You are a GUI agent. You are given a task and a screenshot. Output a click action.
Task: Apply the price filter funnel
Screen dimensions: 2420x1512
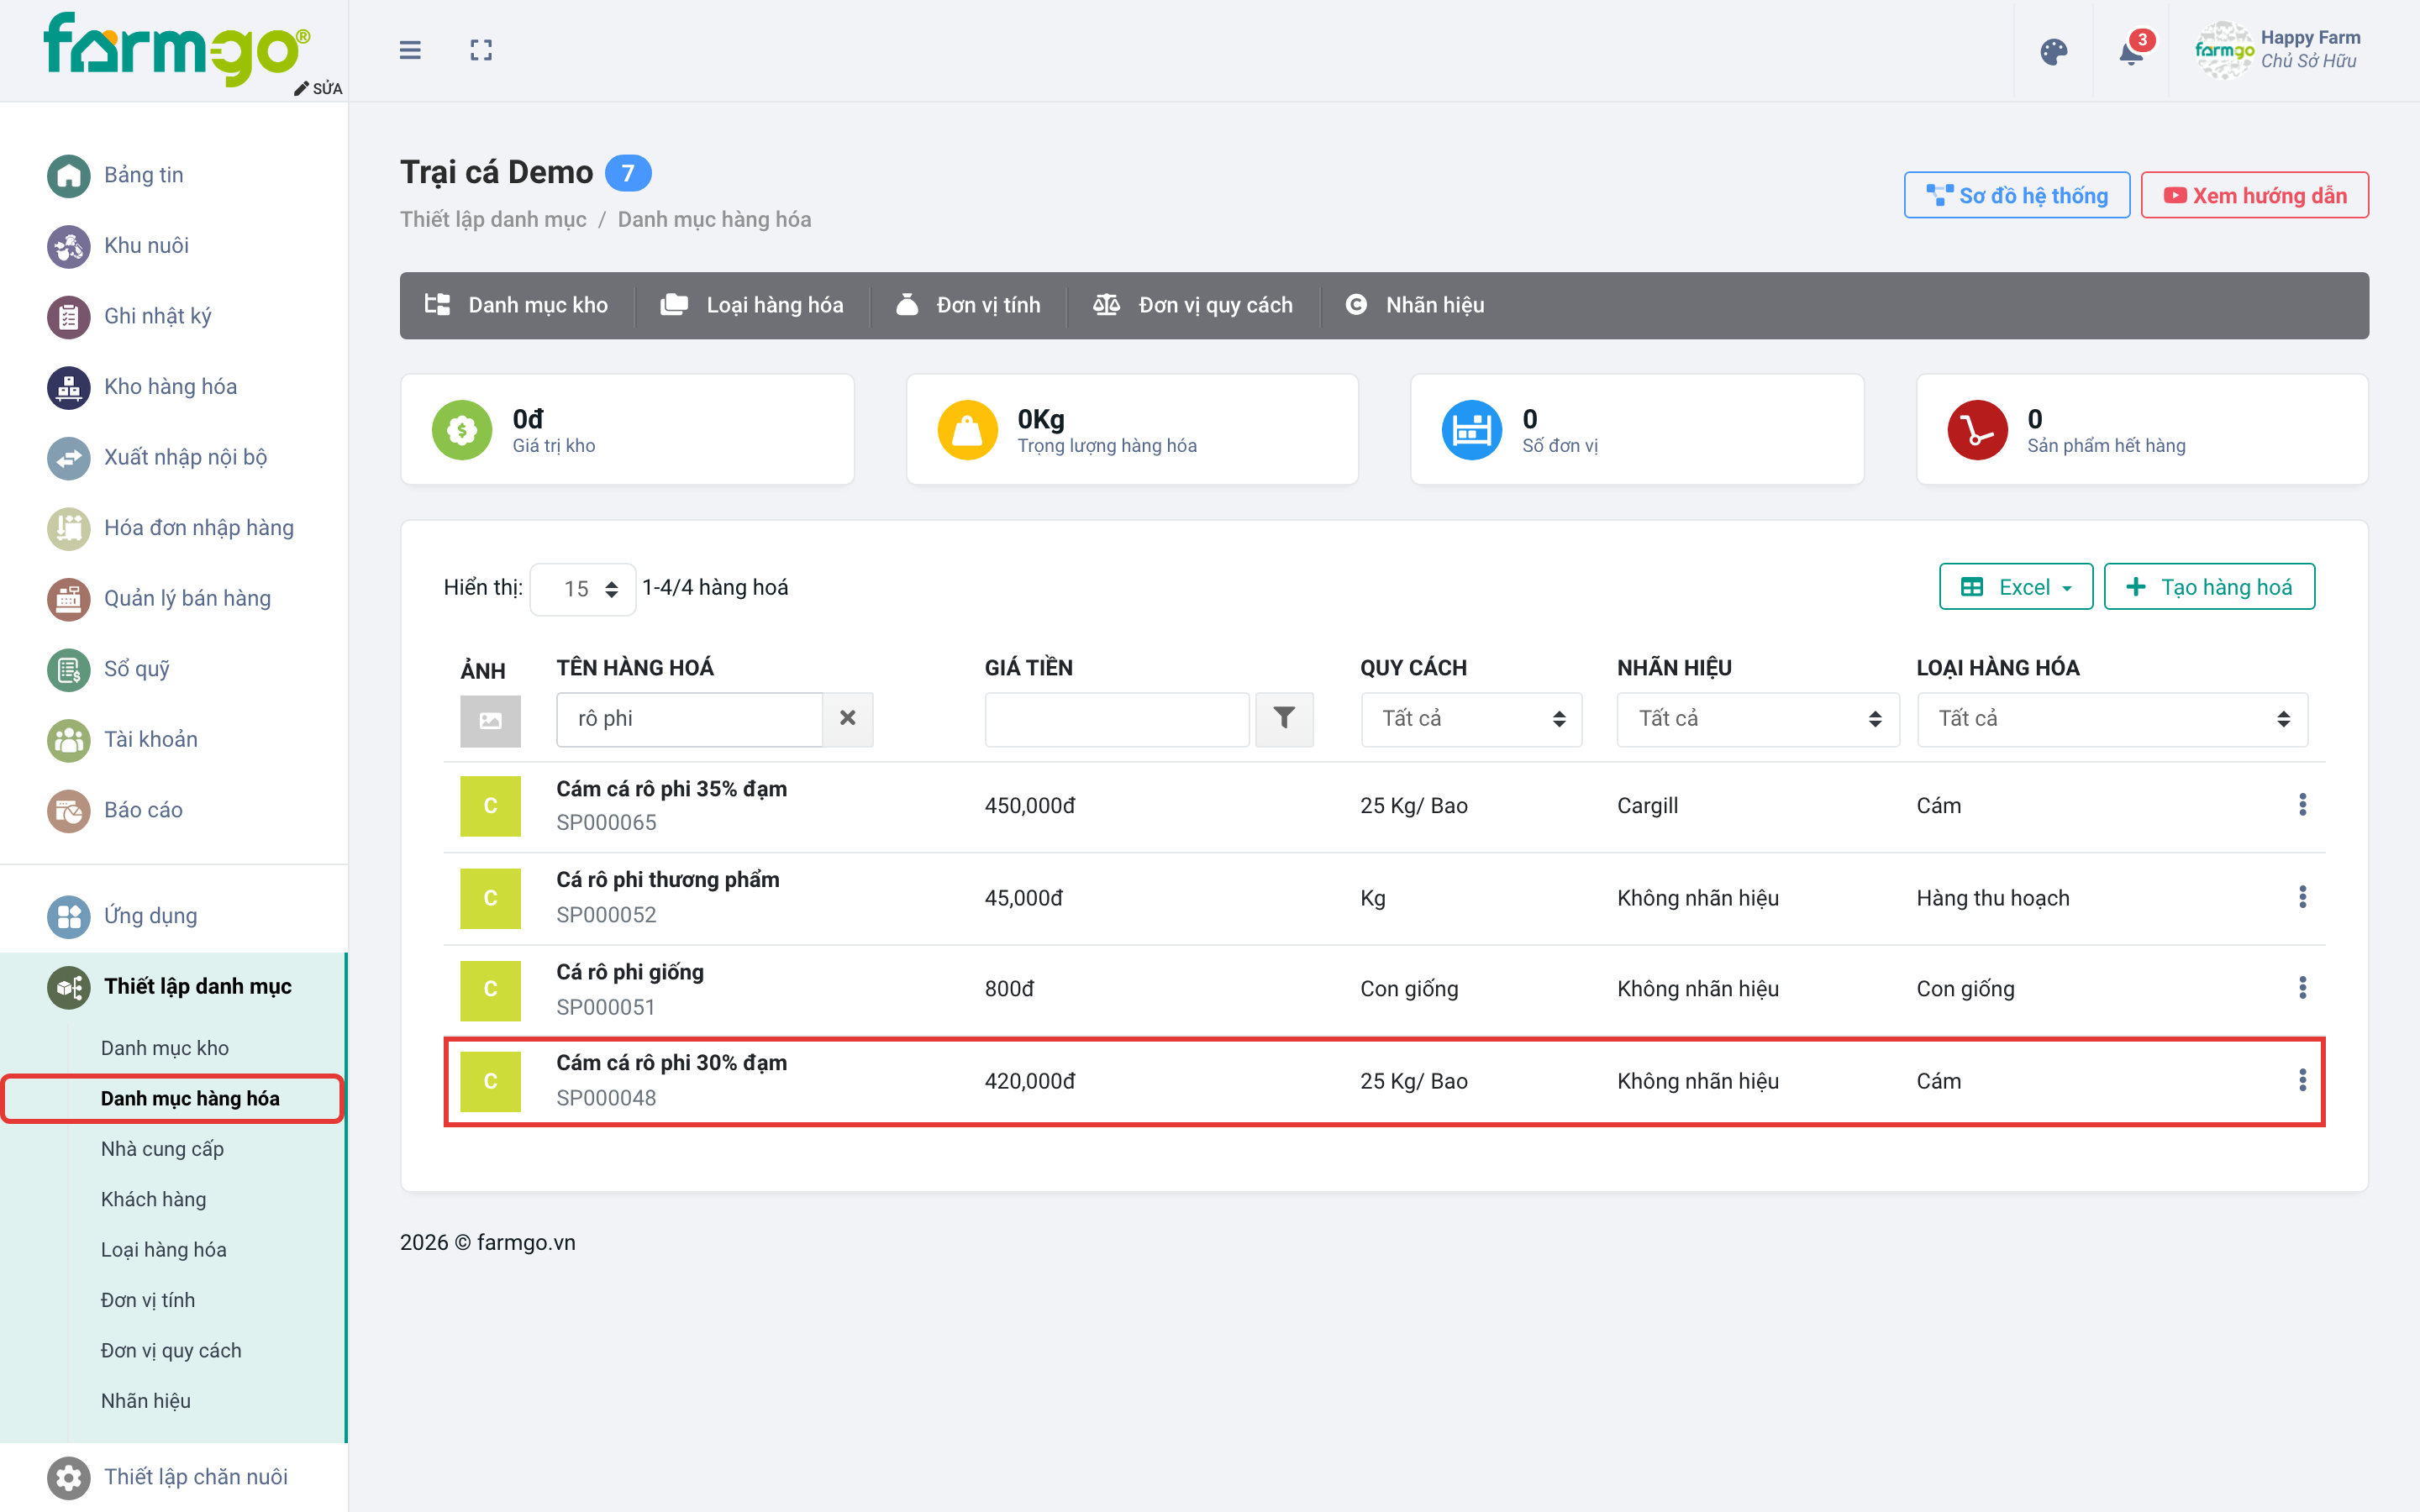(x=1284, y=718)
